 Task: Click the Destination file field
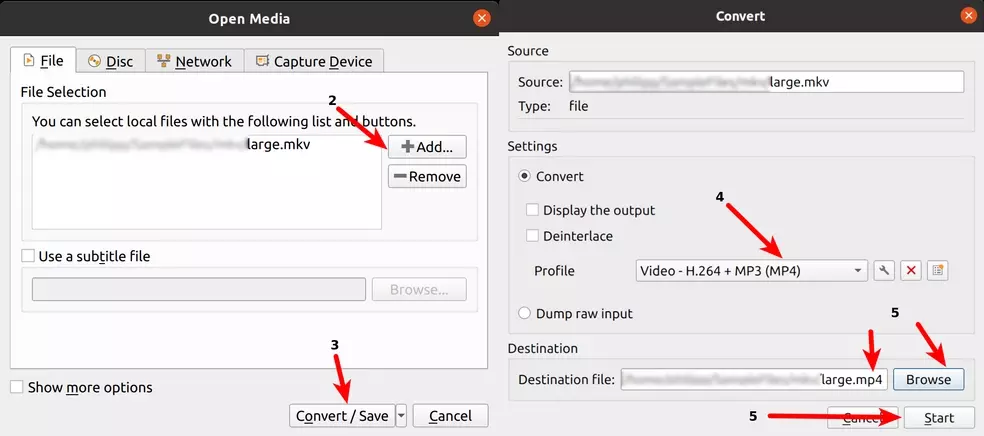click(754, 380)
